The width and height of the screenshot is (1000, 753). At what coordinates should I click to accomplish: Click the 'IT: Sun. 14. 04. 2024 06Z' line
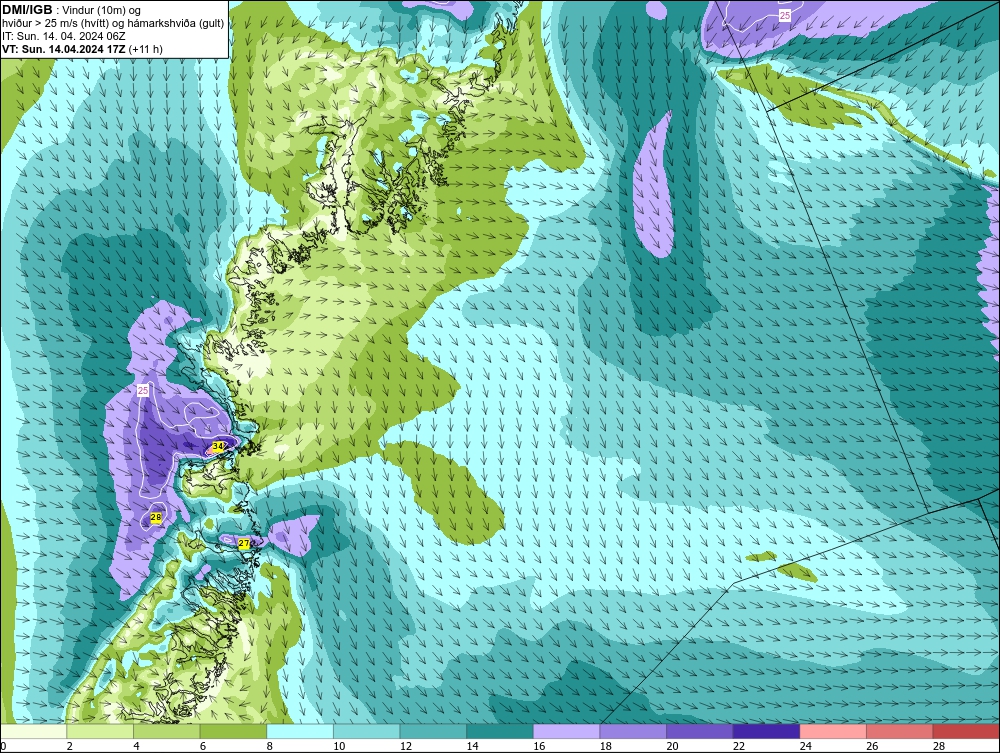coord(63,36)
